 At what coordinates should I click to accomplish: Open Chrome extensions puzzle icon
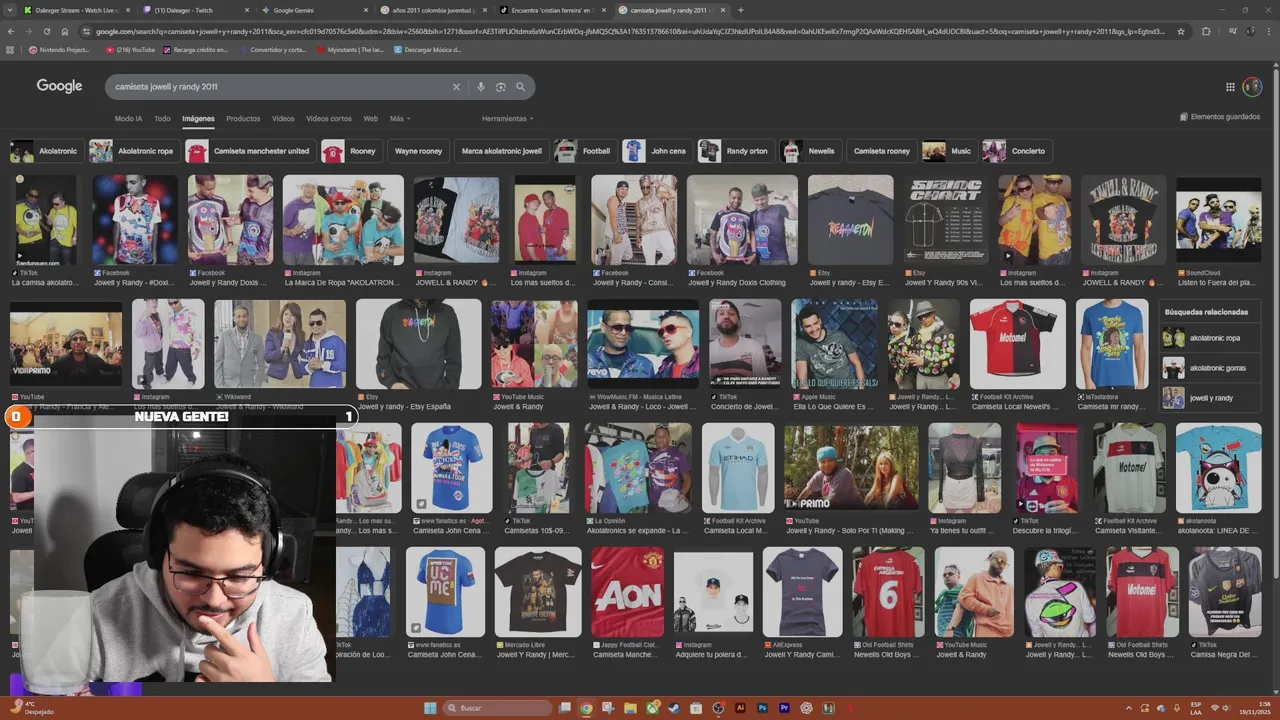(x=1206, y=31)
